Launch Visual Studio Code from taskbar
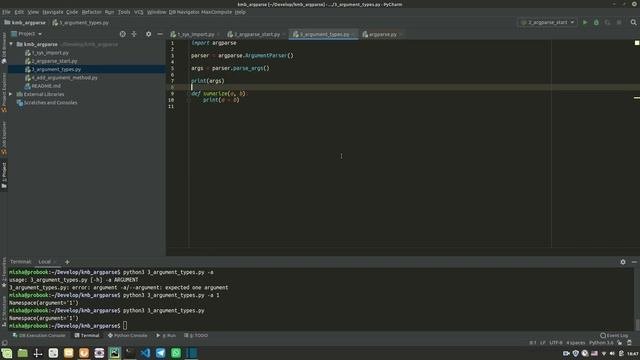The image size is (640, 360). tap(145, 353)
